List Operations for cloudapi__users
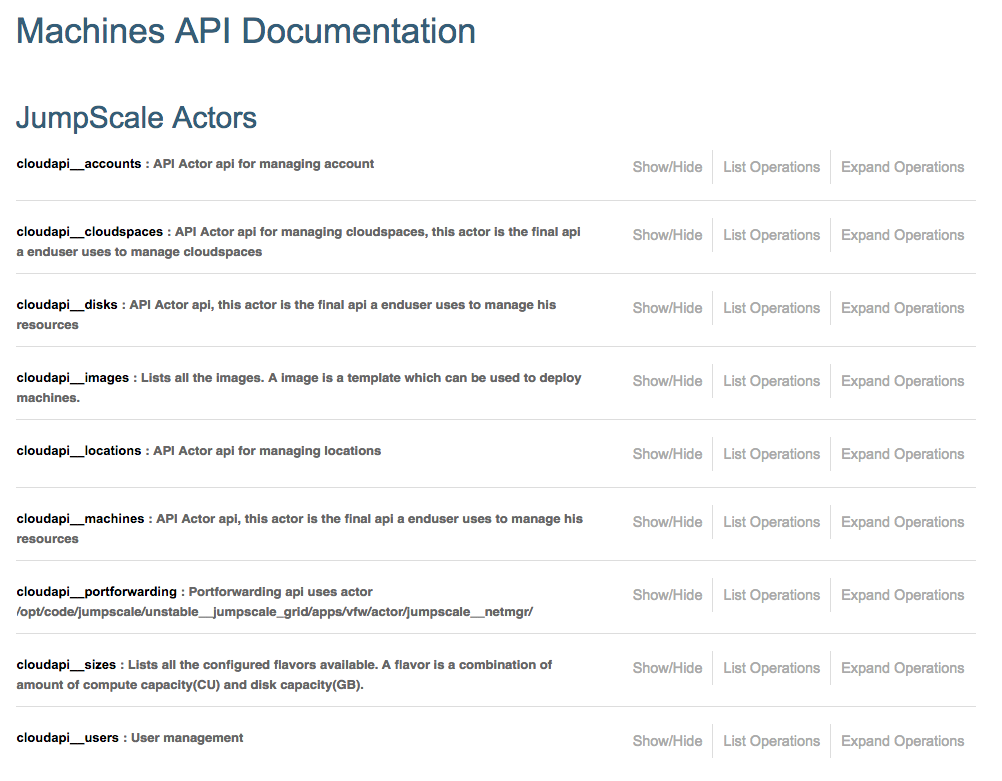Image resolution: width=1002 pixels, height=781 pixels. click(x=771, y=741)
